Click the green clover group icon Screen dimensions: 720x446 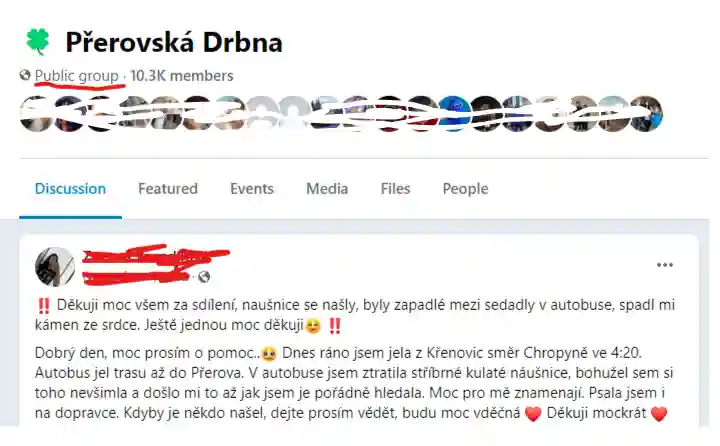38,41
